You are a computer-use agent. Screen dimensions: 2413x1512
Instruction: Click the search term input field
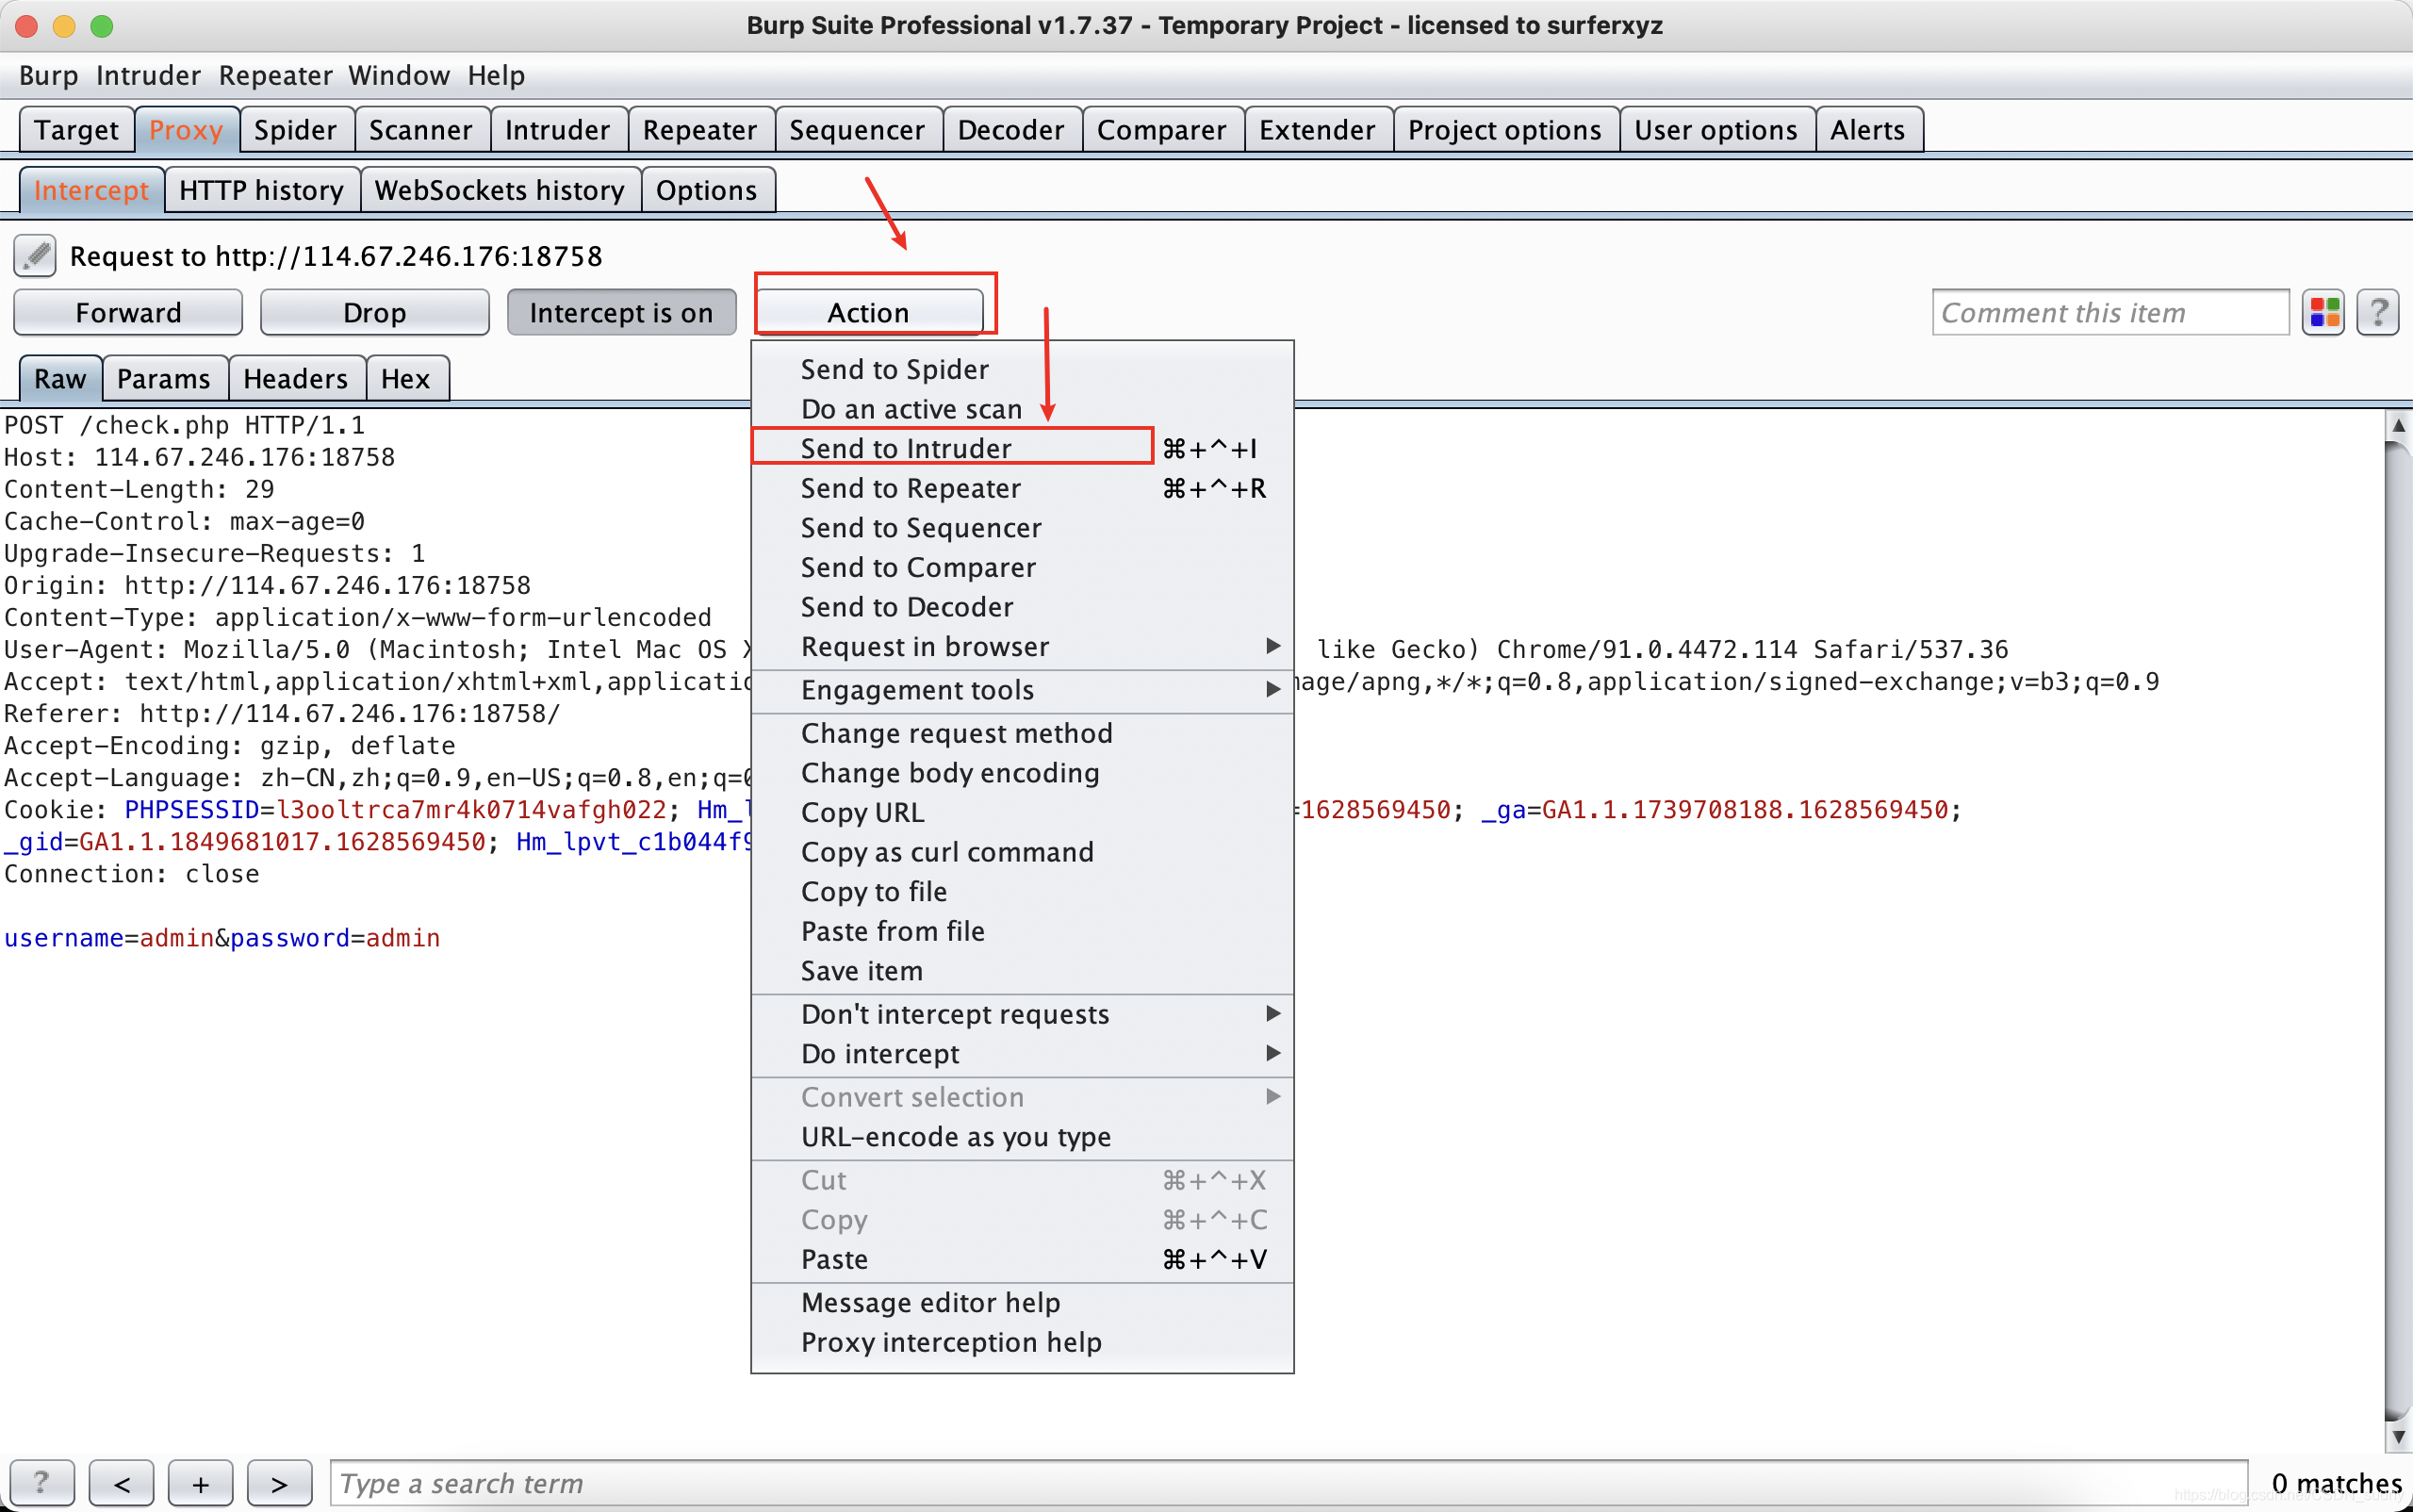click(1288, 1482)
